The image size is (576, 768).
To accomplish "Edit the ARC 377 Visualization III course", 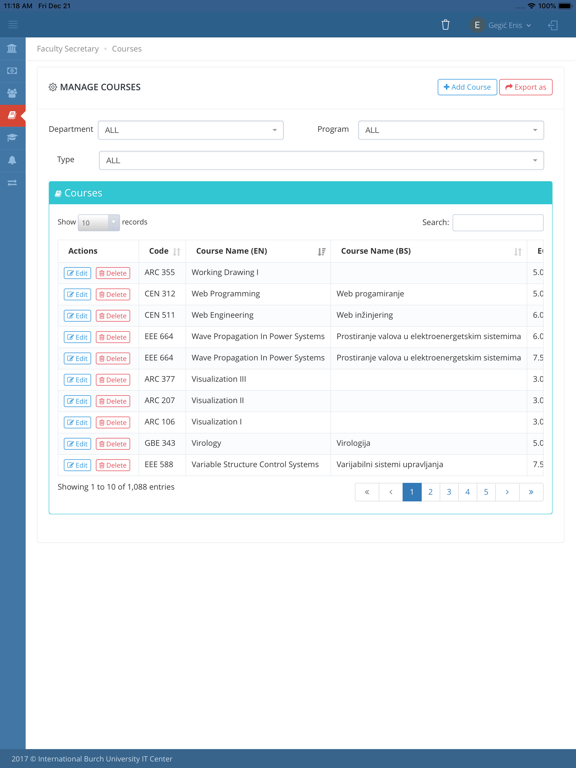I will pyautogui.click(x=77, y=380).
